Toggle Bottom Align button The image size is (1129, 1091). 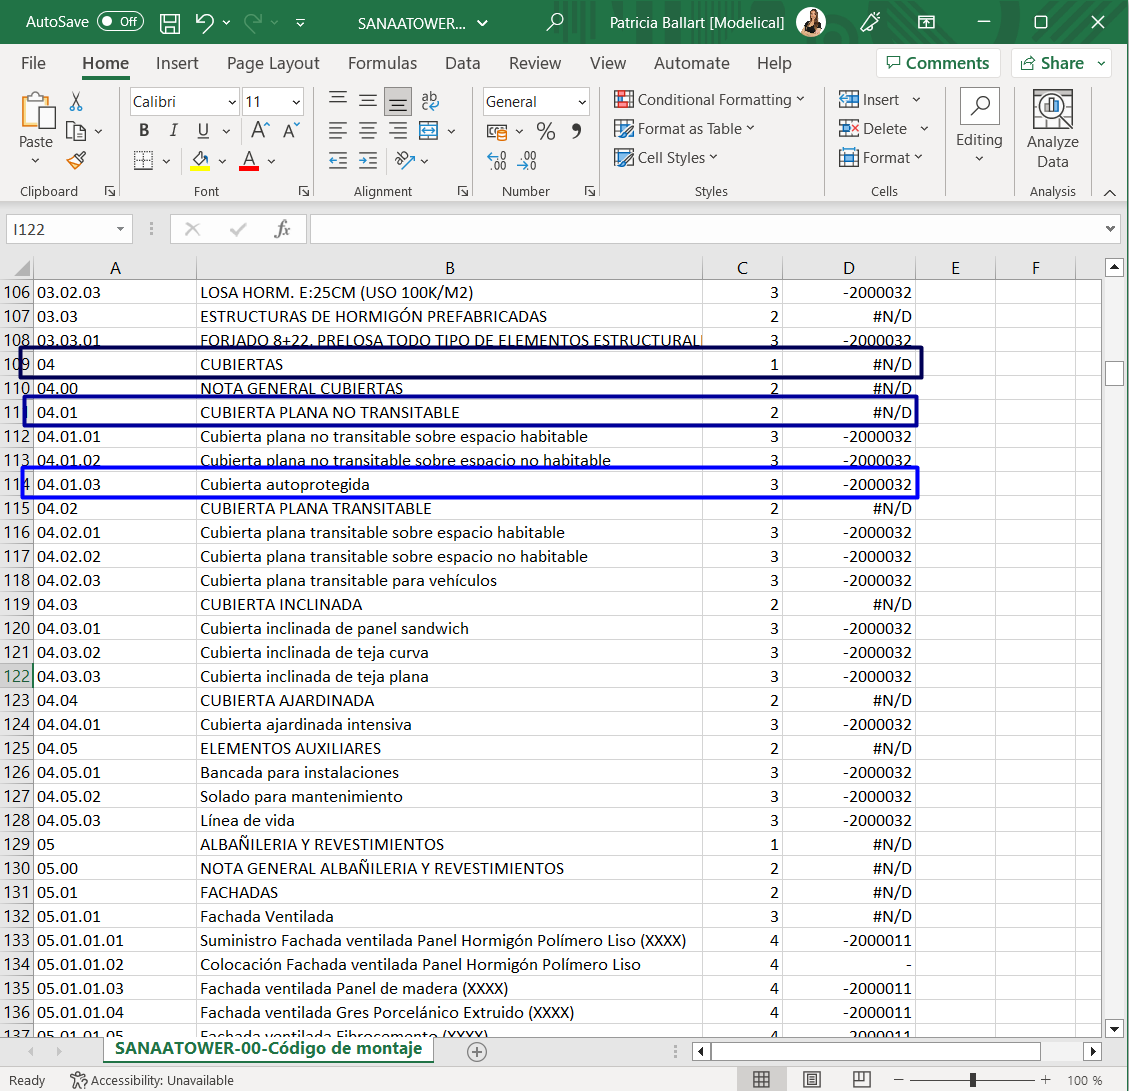[x=397, y=102]
